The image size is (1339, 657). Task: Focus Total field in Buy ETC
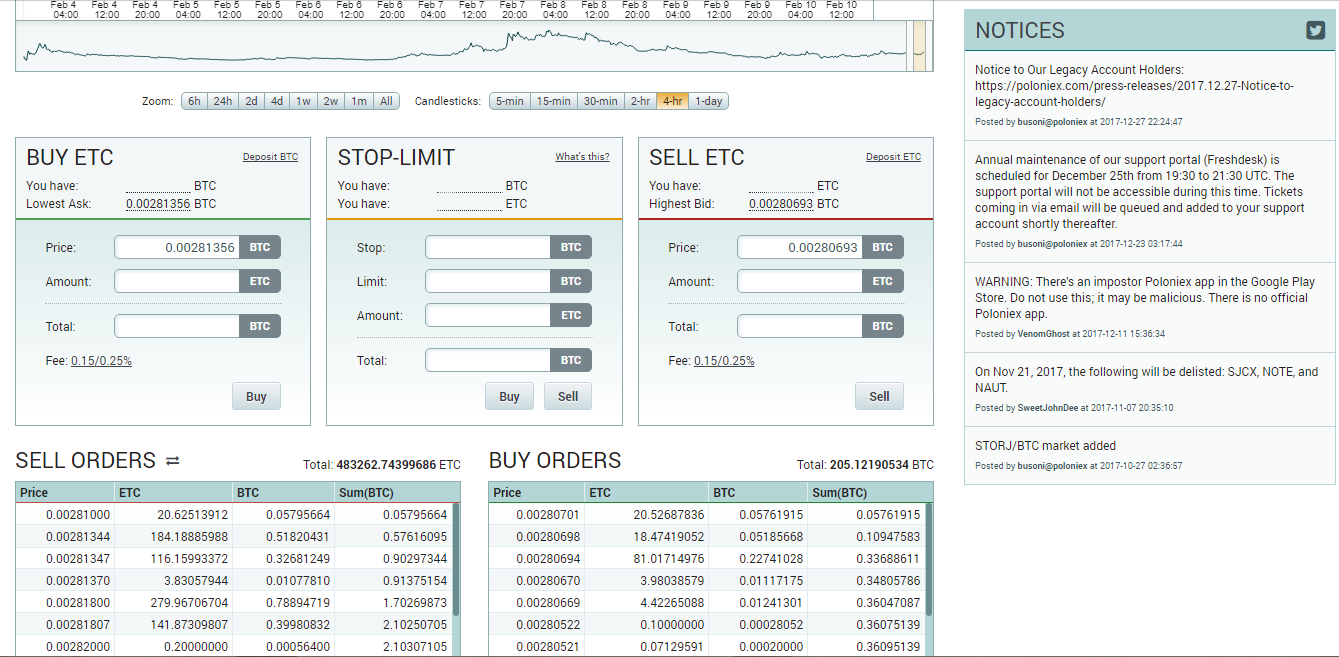177,326
